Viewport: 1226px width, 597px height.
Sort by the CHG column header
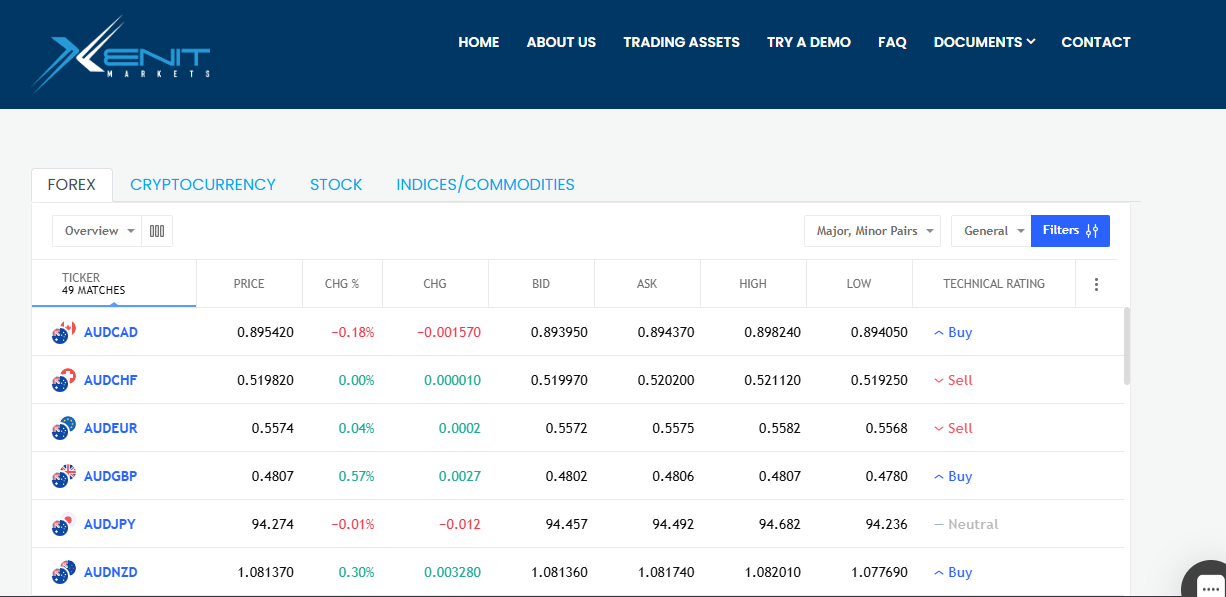[x=435, y=284]
